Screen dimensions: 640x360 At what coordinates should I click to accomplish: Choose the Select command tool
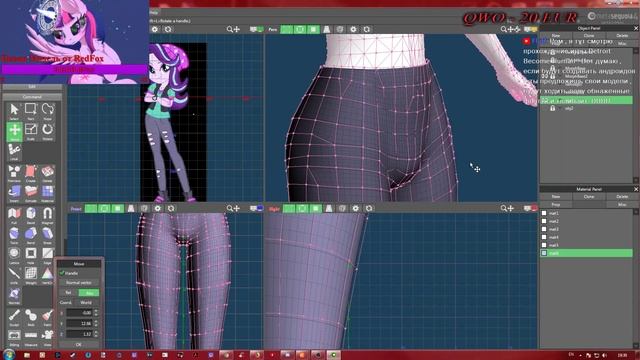14,111
